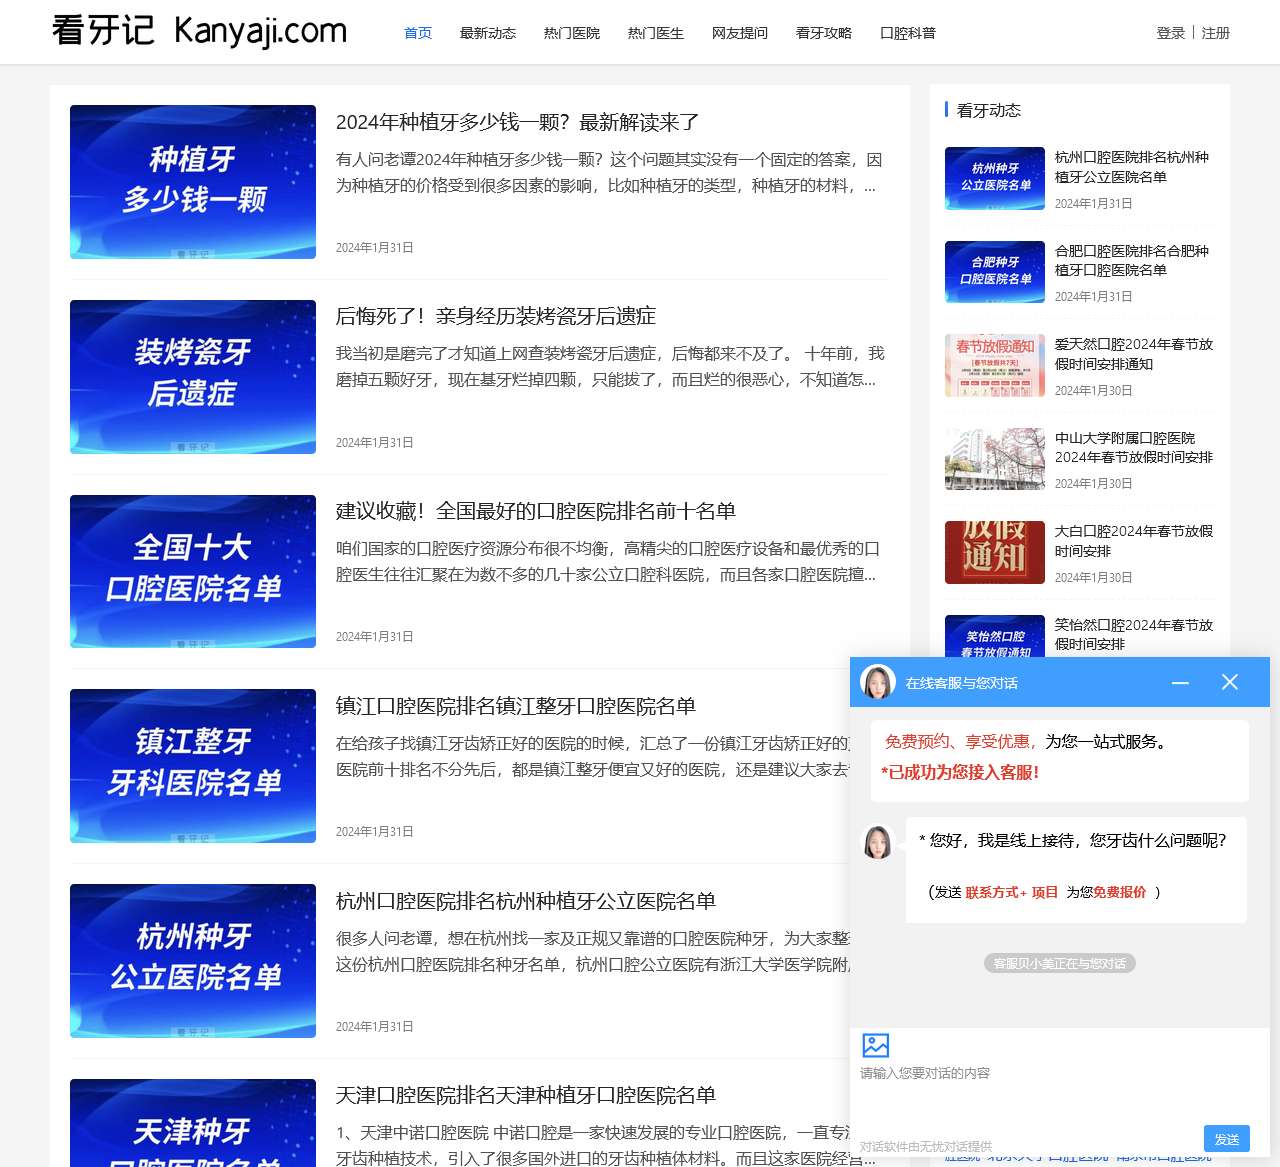Click the 装烤瓷牙后遗症 thumbnail
This screenshot has height=1167, width=1280.
193,377
